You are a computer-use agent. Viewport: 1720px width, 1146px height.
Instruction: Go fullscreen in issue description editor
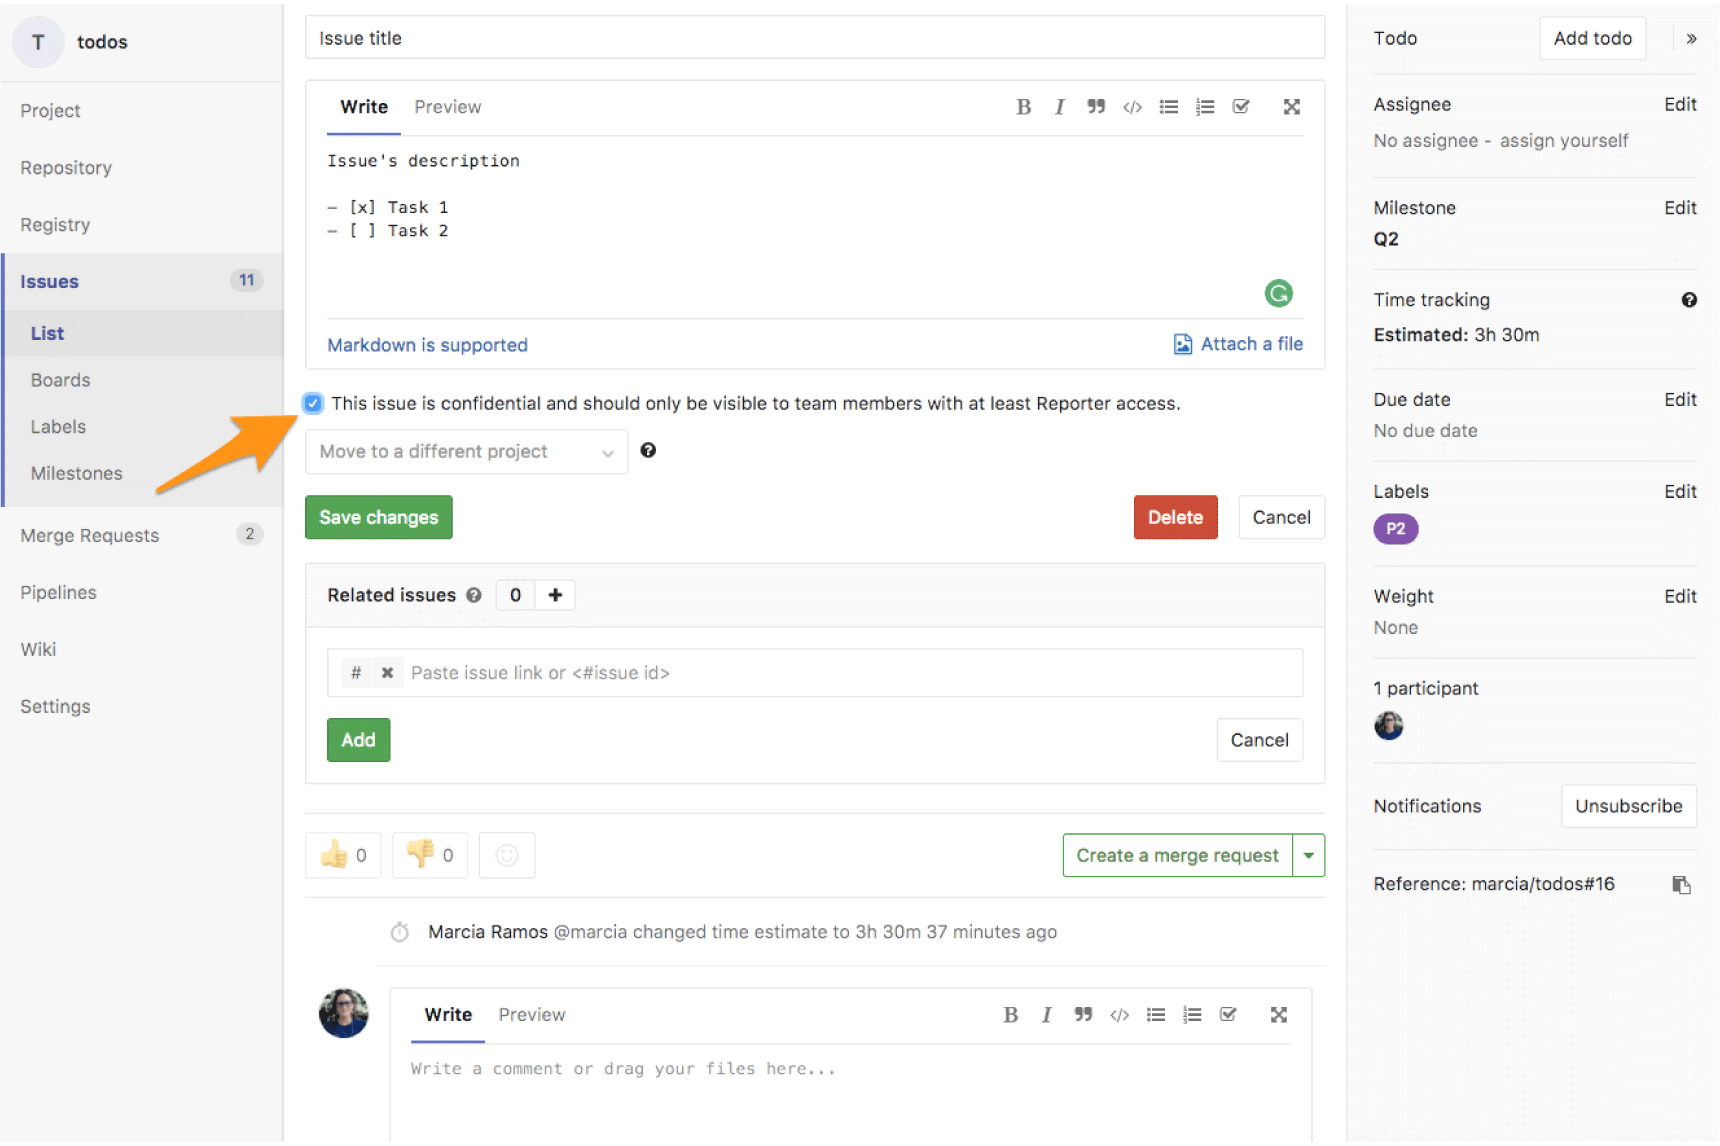pyautogui.click(x=1291, y=107)
